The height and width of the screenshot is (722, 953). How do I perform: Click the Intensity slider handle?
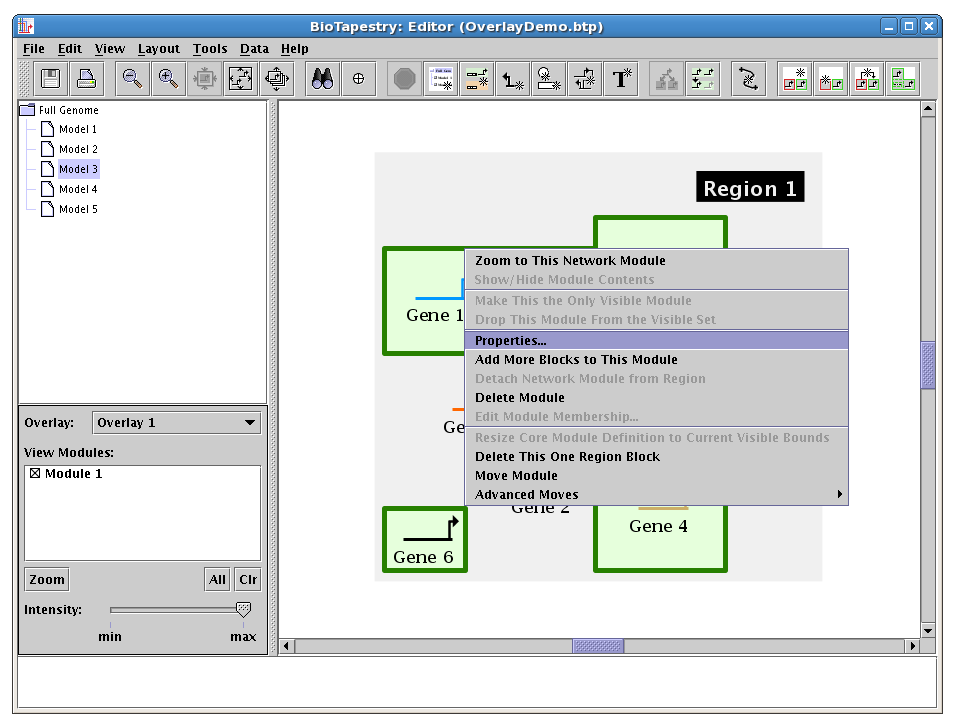(x=243, y=609)
